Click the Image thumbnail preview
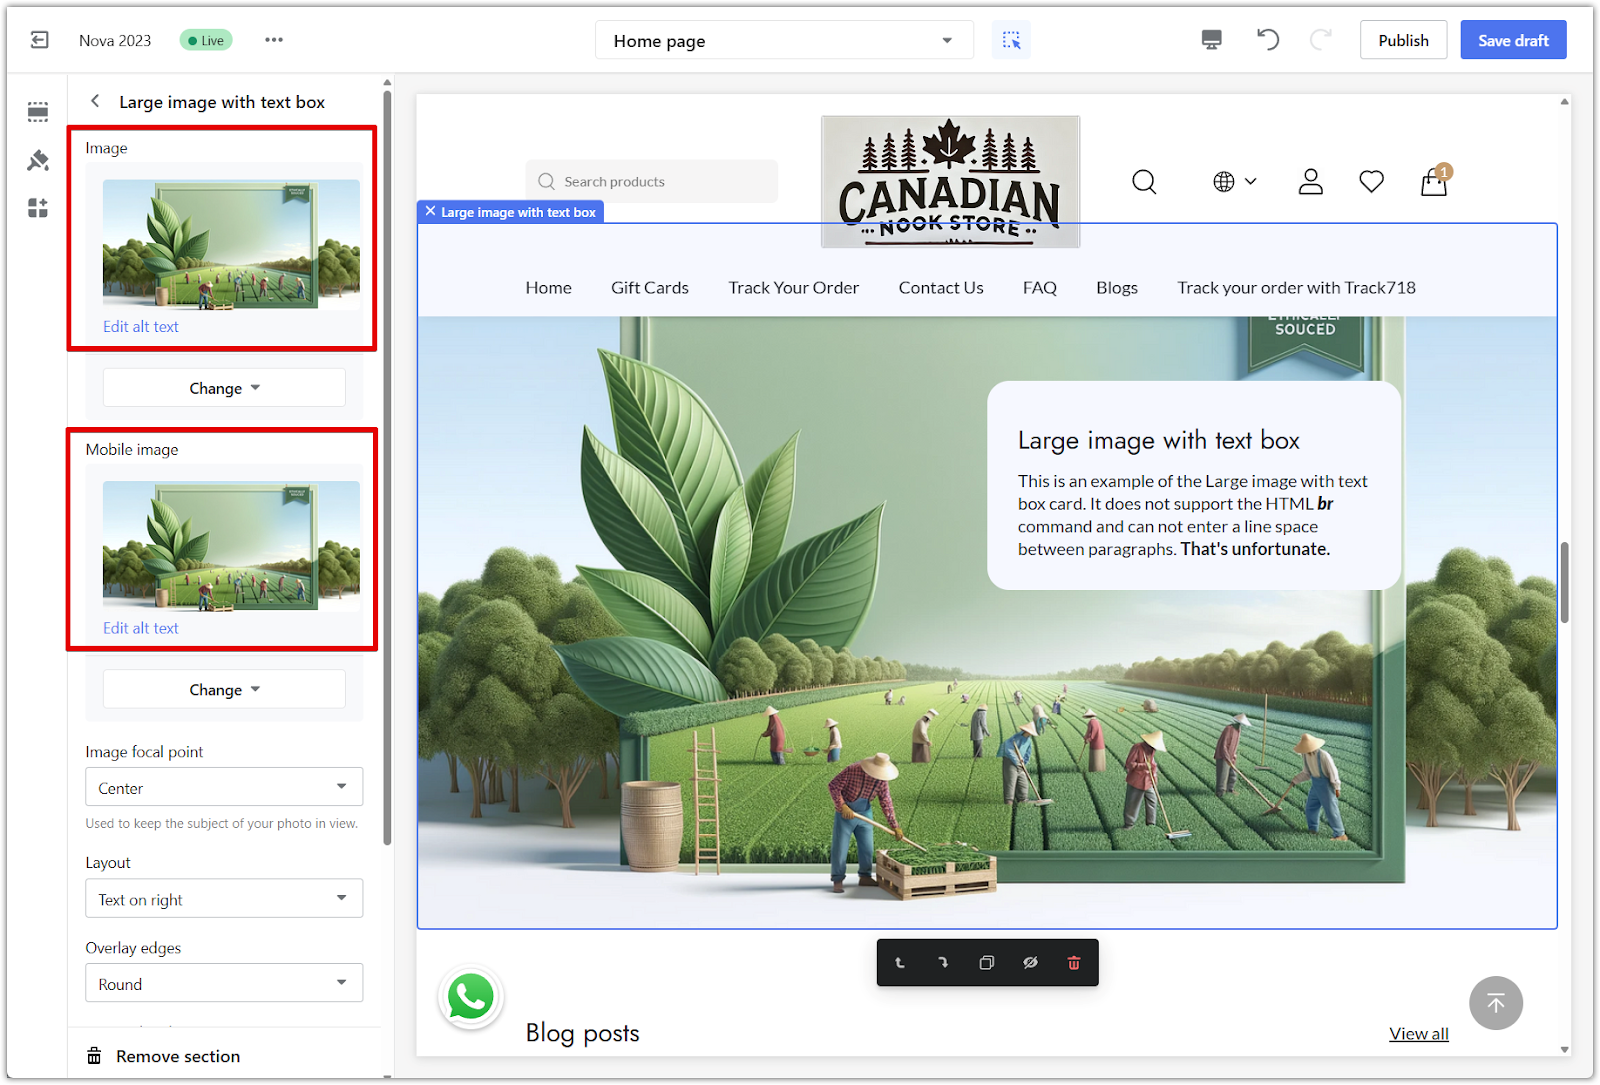The image size is (1600, 1085). point(231,245)
